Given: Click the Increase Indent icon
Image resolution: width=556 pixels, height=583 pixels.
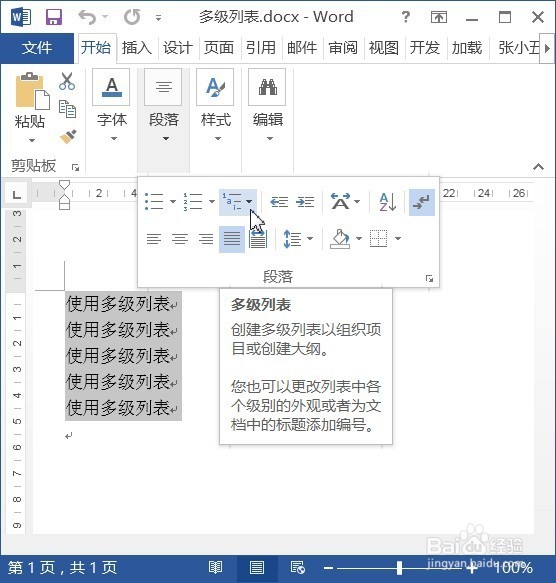Looking at the screenshot, I should tap(305, 202).
